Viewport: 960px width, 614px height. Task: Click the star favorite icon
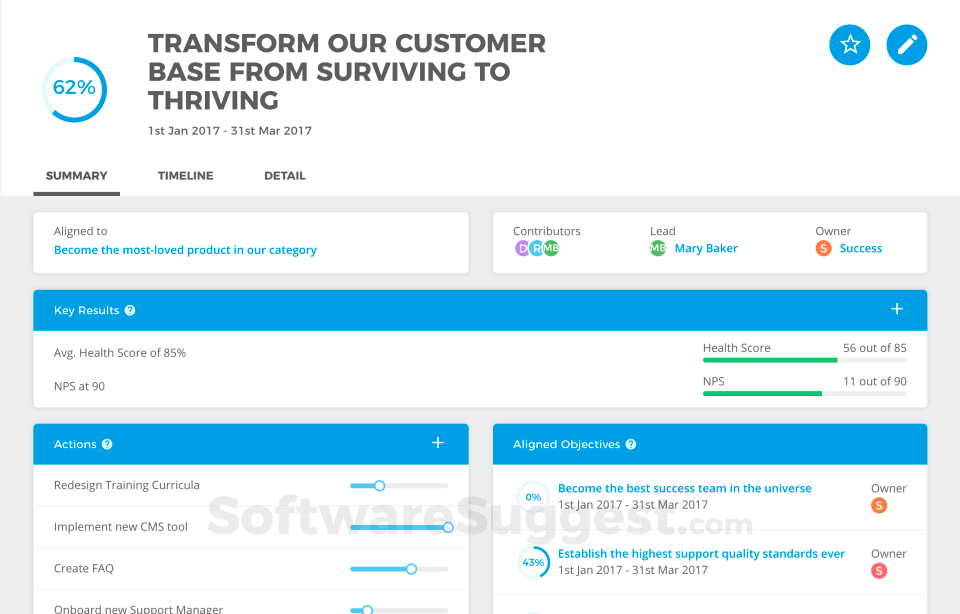pos(850,45)
